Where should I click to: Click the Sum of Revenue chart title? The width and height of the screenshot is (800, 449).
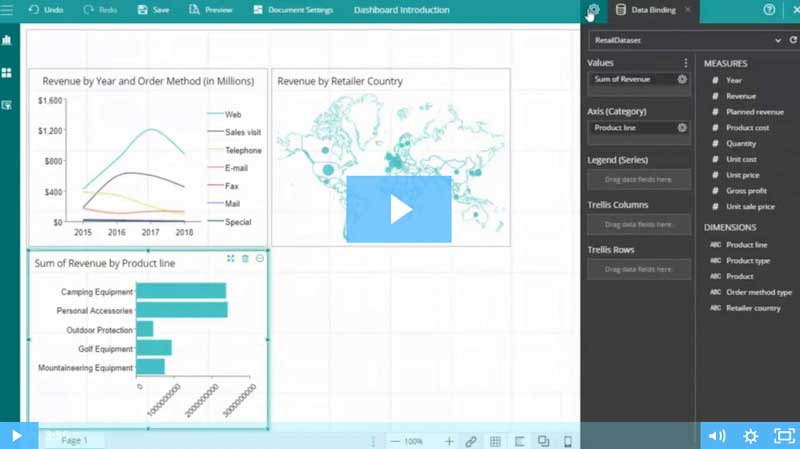point(105,263)
